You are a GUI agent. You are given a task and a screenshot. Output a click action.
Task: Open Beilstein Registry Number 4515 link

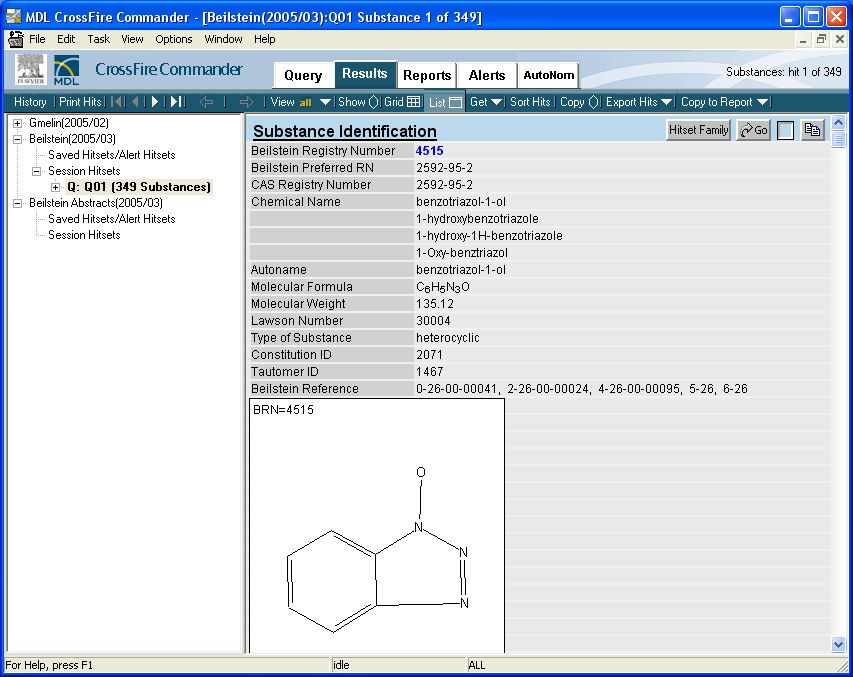click(429, 151)
